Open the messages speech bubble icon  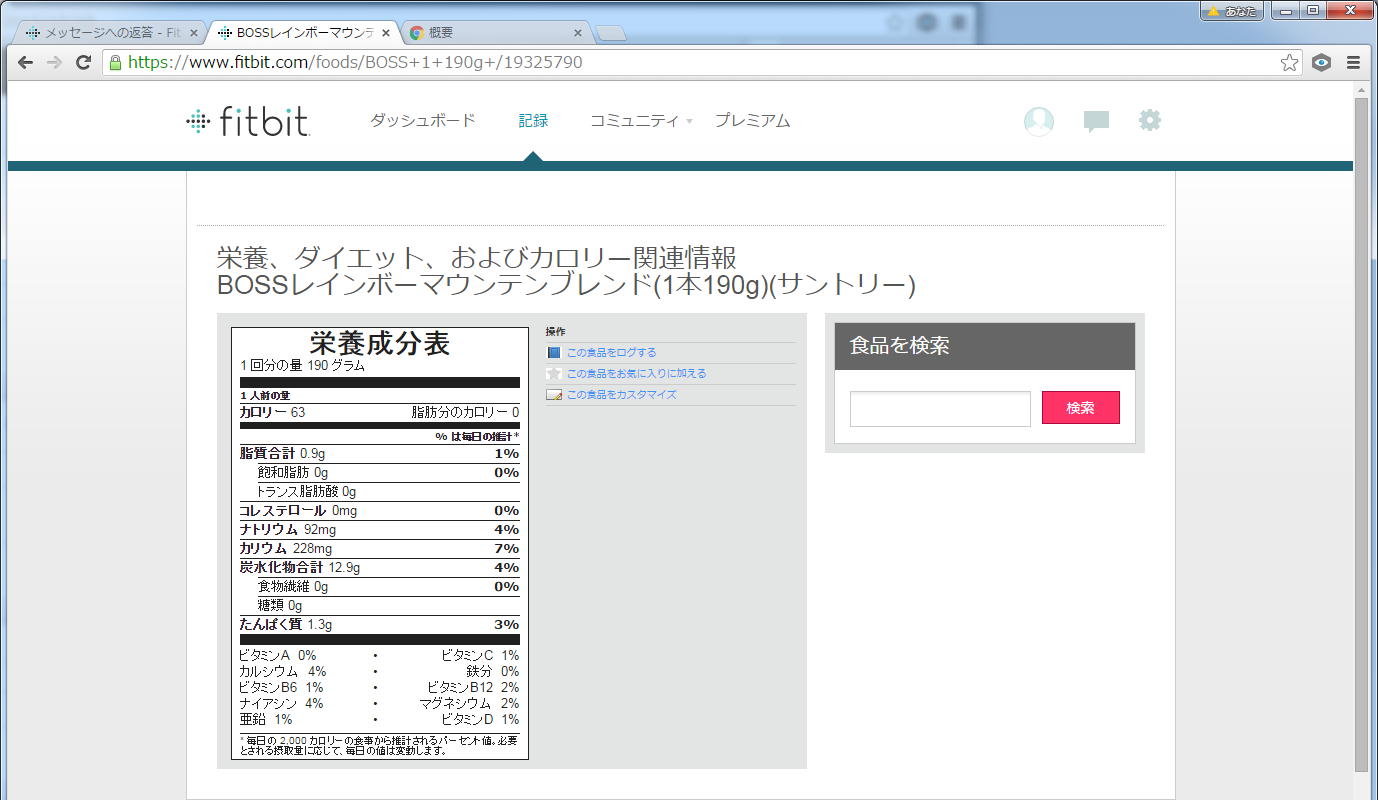pyautogui.click(x=1097, y=122)
